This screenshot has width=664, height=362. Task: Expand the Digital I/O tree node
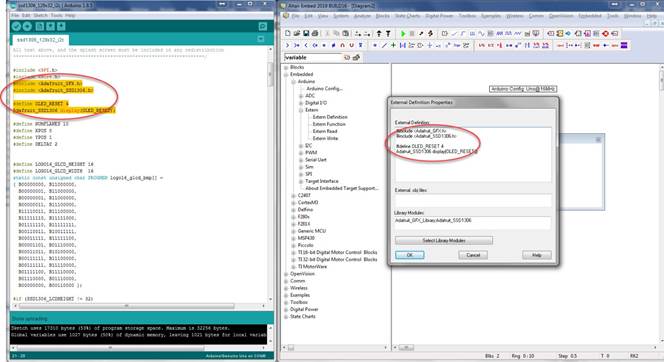coord(301,103)
